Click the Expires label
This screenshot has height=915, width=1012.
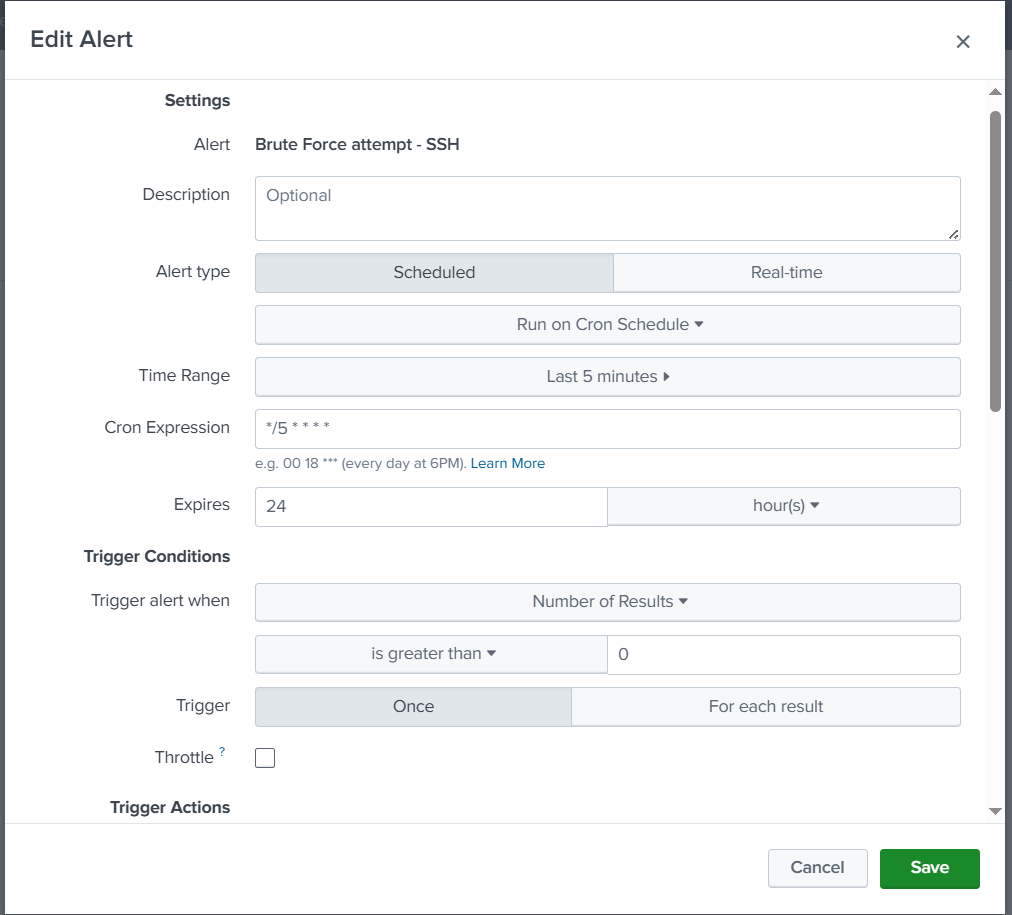pos(202,505)
